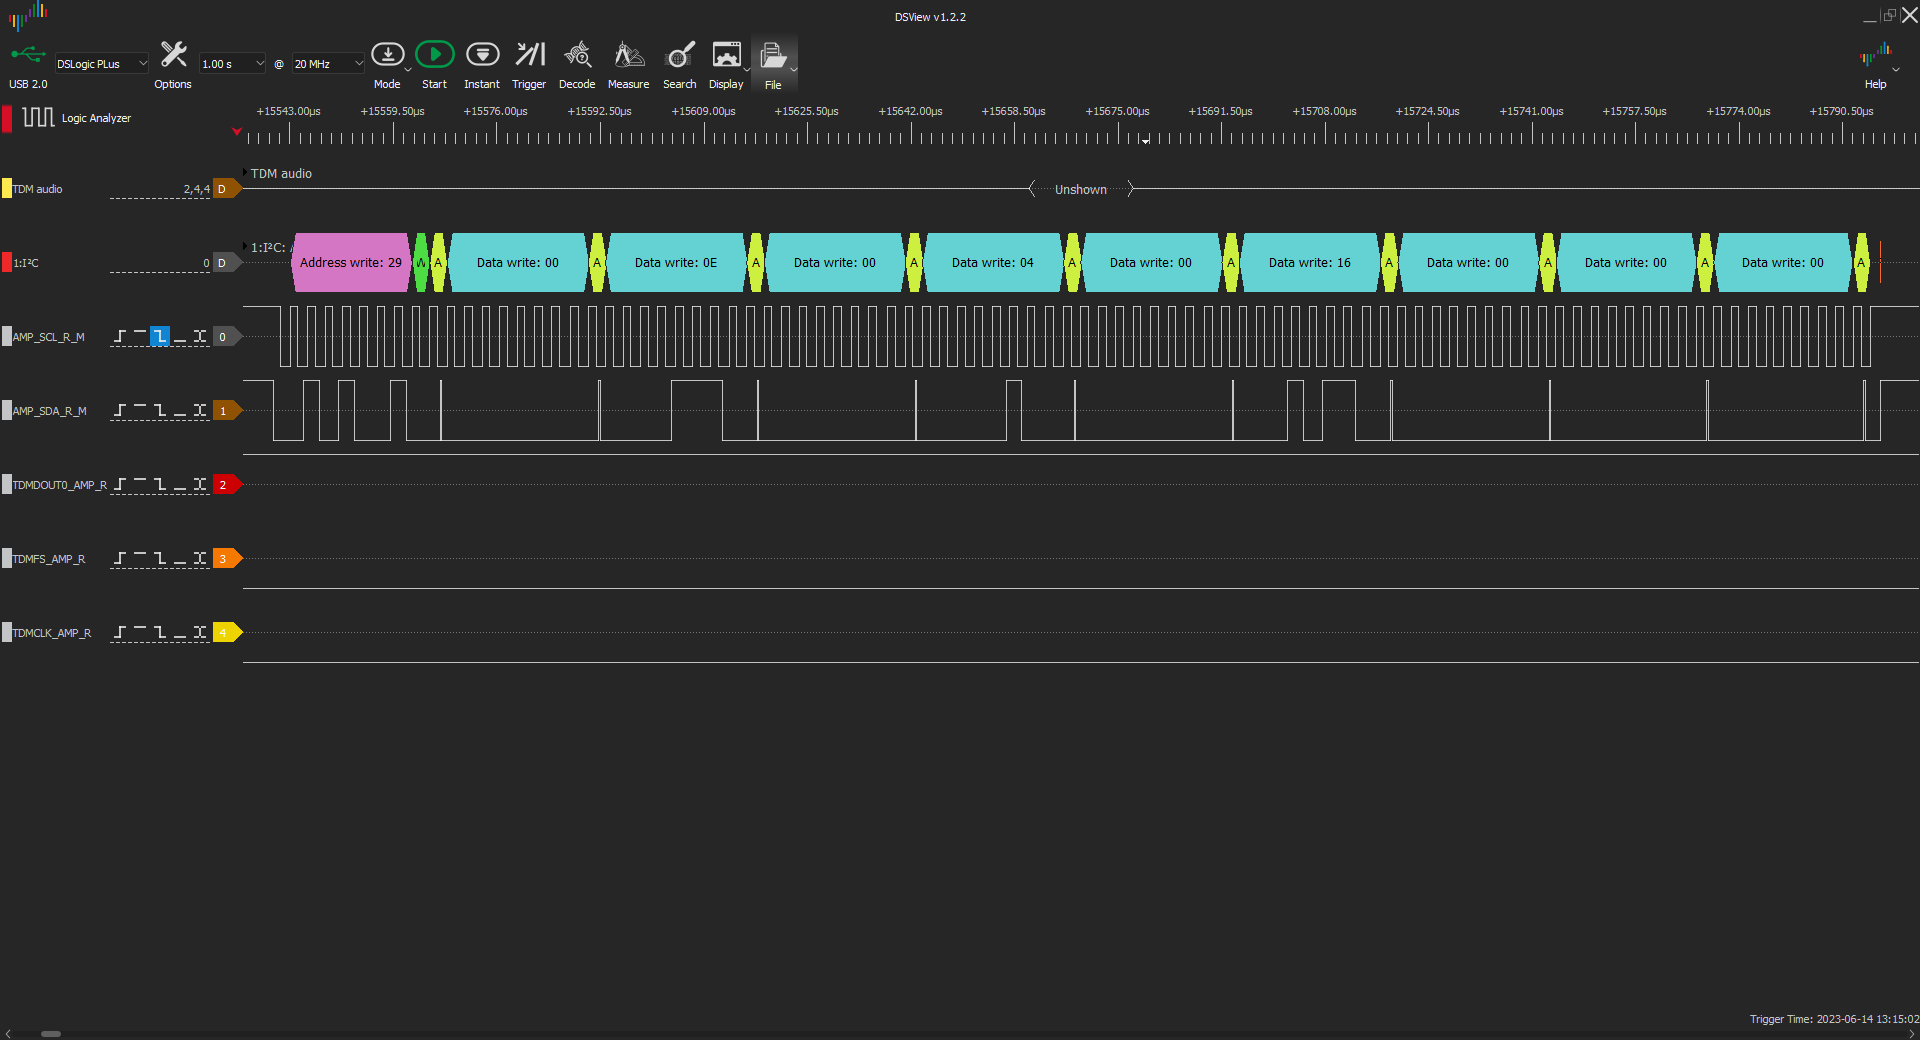Click the red 1:I²C color swatch

click(7, 262)
